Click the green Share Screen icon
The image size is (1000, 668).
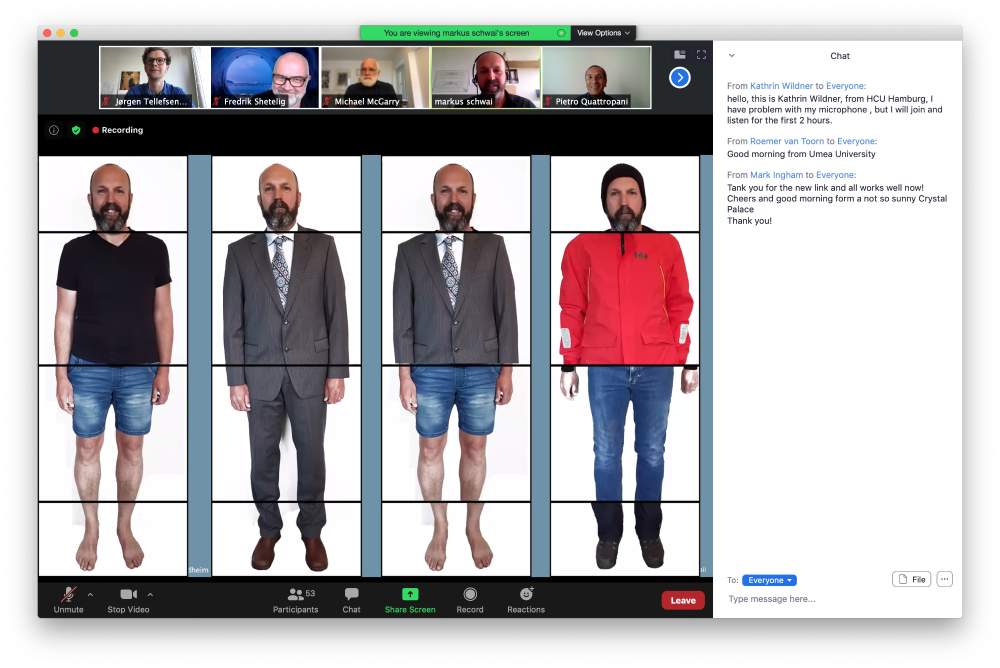click(410, 594)
